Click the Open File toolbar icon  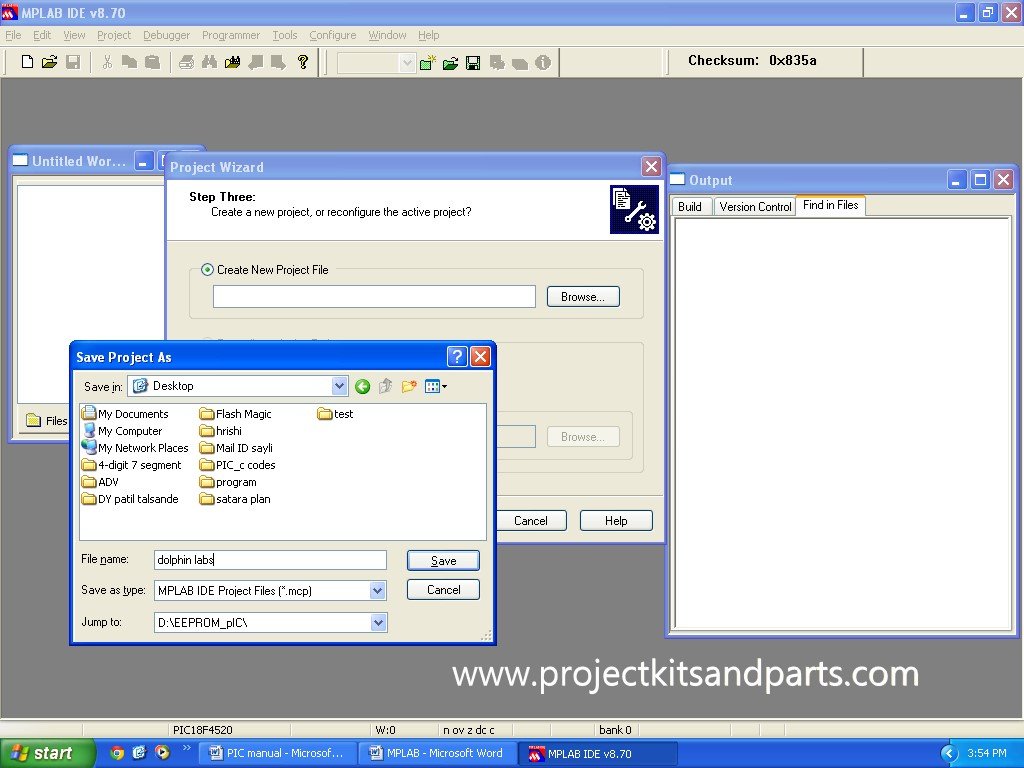tap(49, 62)
